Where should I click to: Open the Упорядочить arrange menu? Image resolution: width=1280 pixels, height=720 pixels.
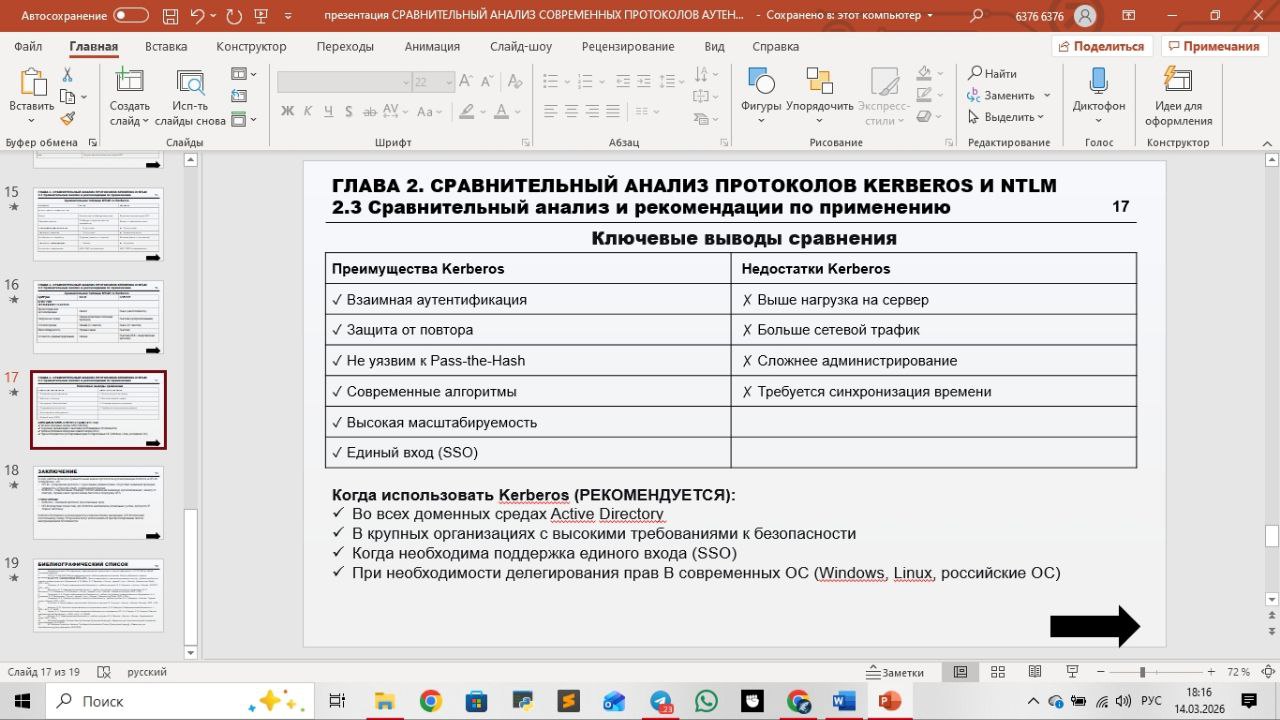(x=819, y=98)
